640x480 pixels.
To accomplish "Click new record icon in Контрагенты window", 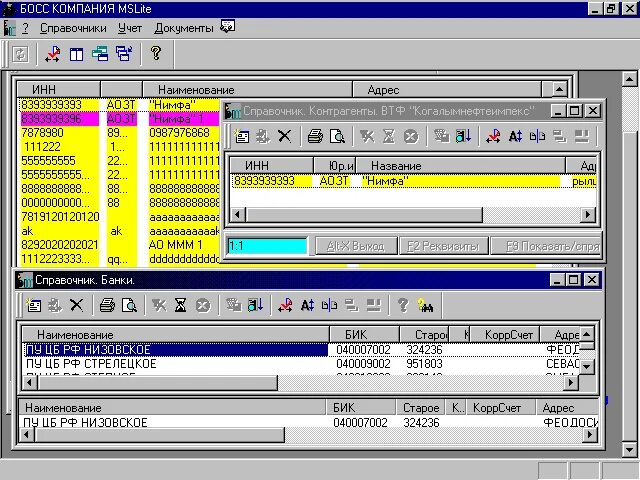I will pos(241,136).
